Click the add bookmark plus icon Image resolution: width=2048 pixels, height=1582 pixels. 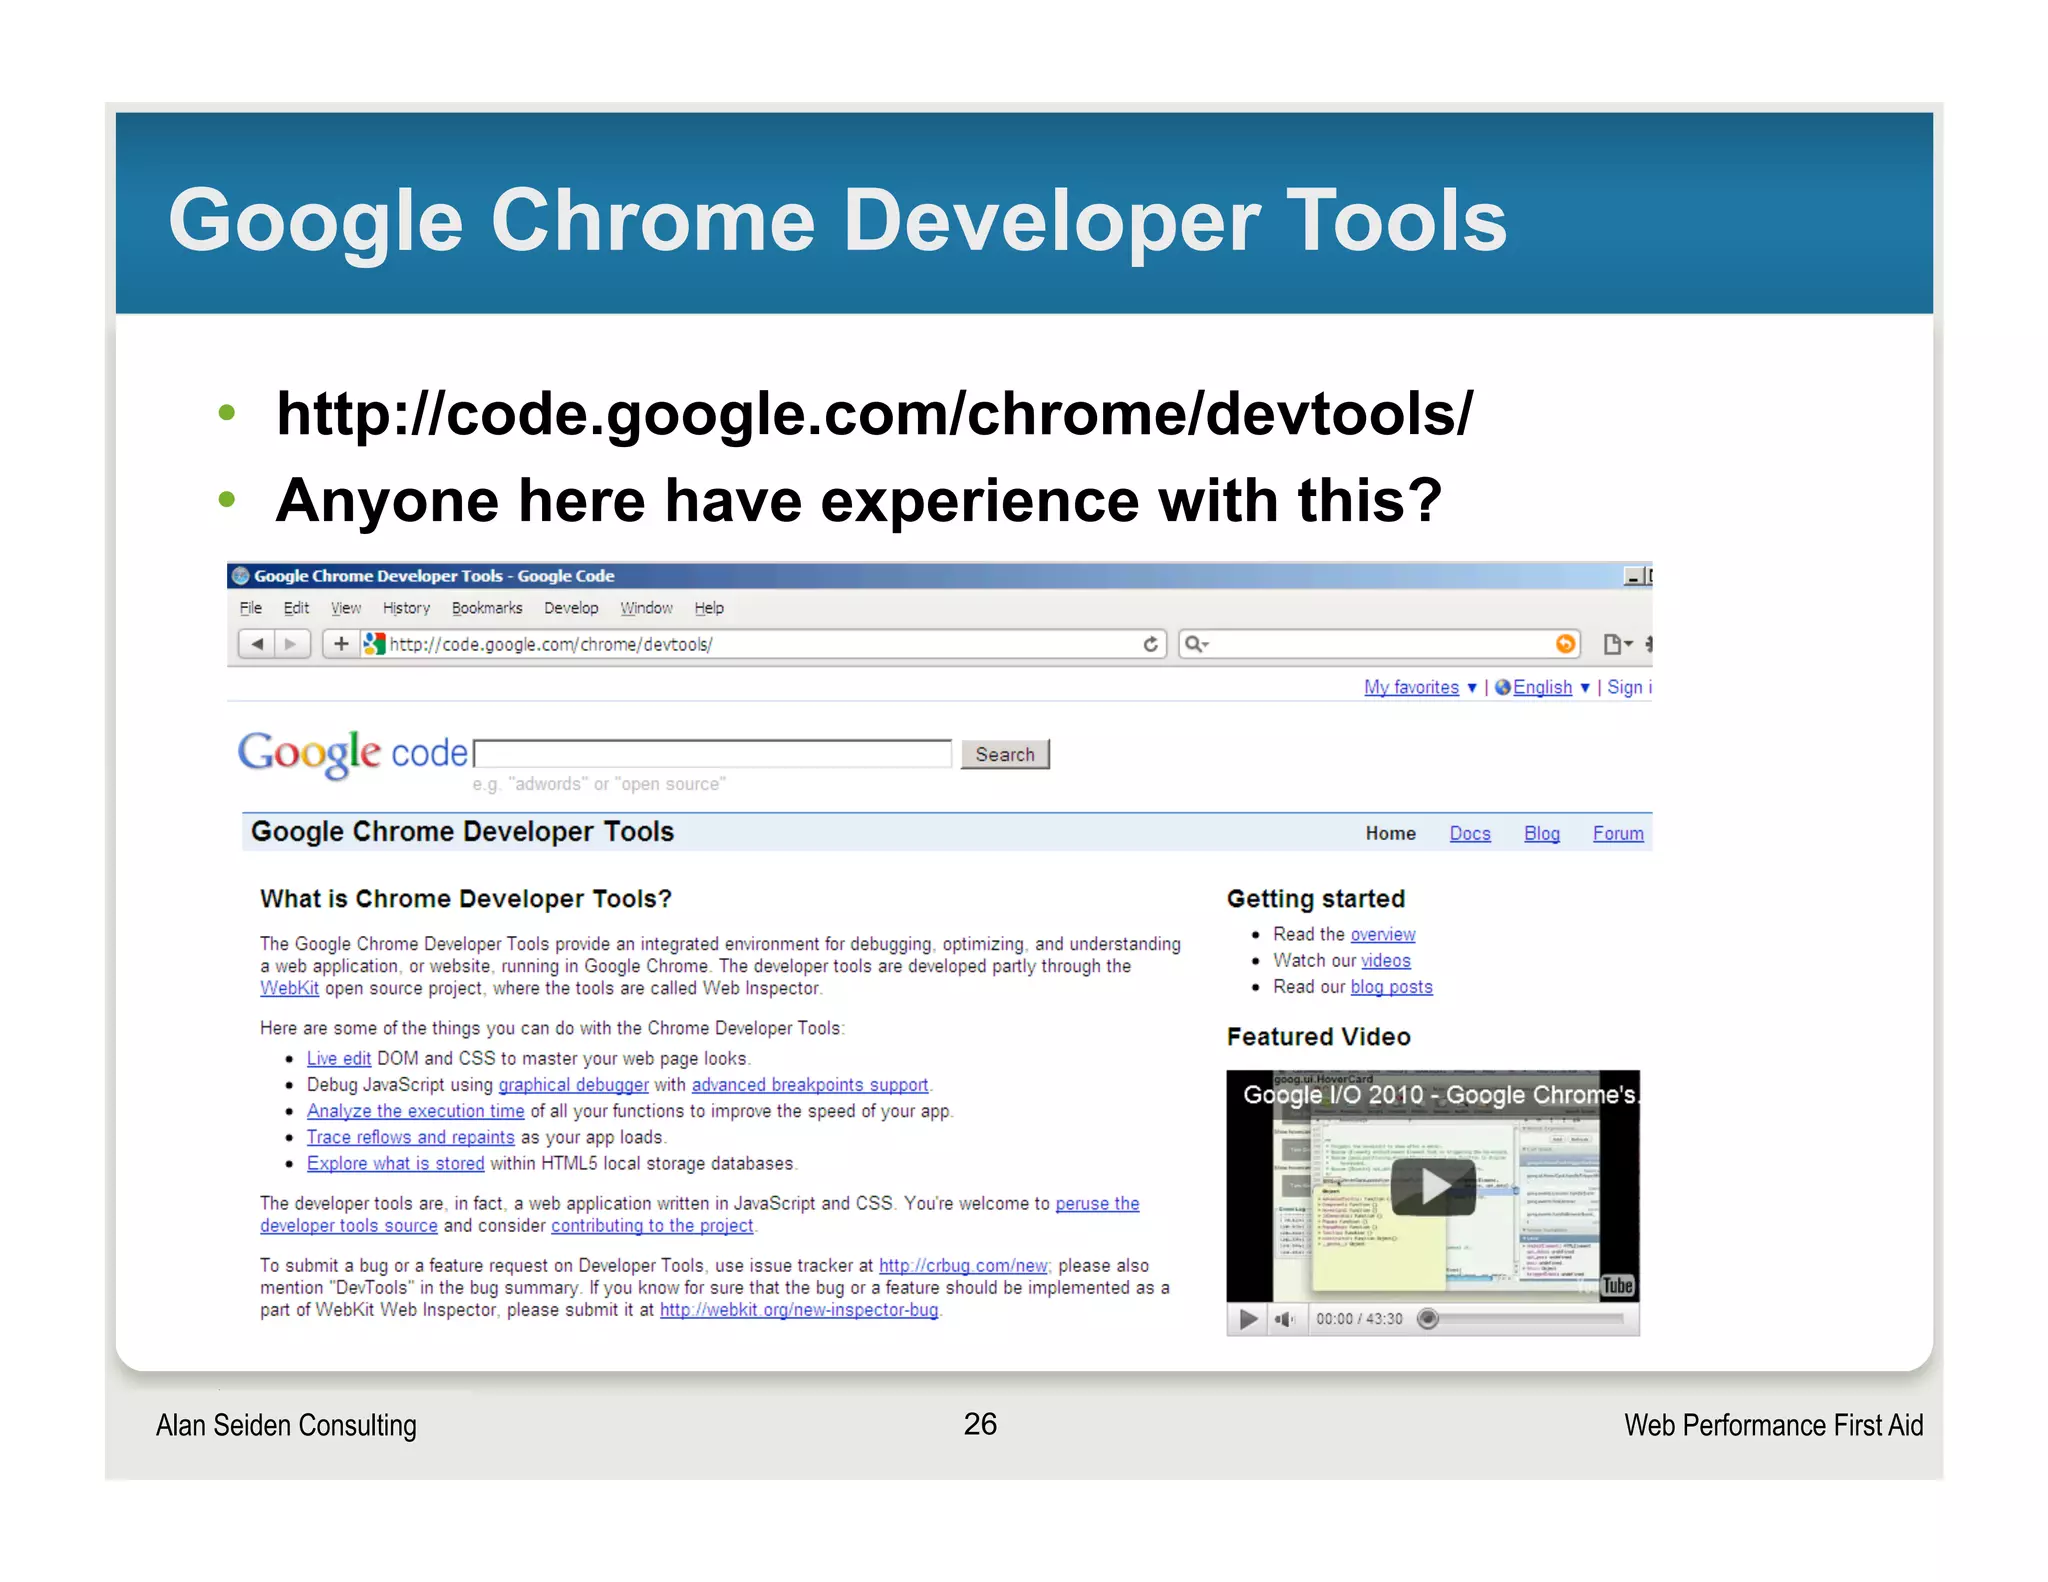(341, 644)
